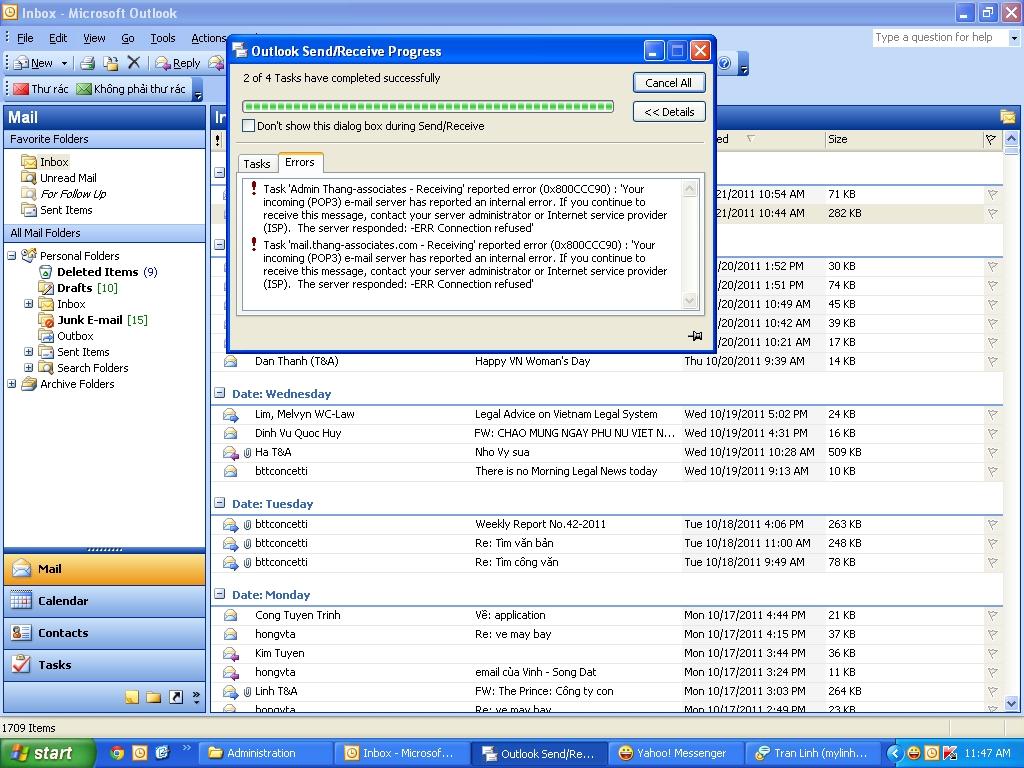Flag the Lim, Melvyn WC-Law message
This screenshot has width=1024, height=768.
[x=992, y=414]
